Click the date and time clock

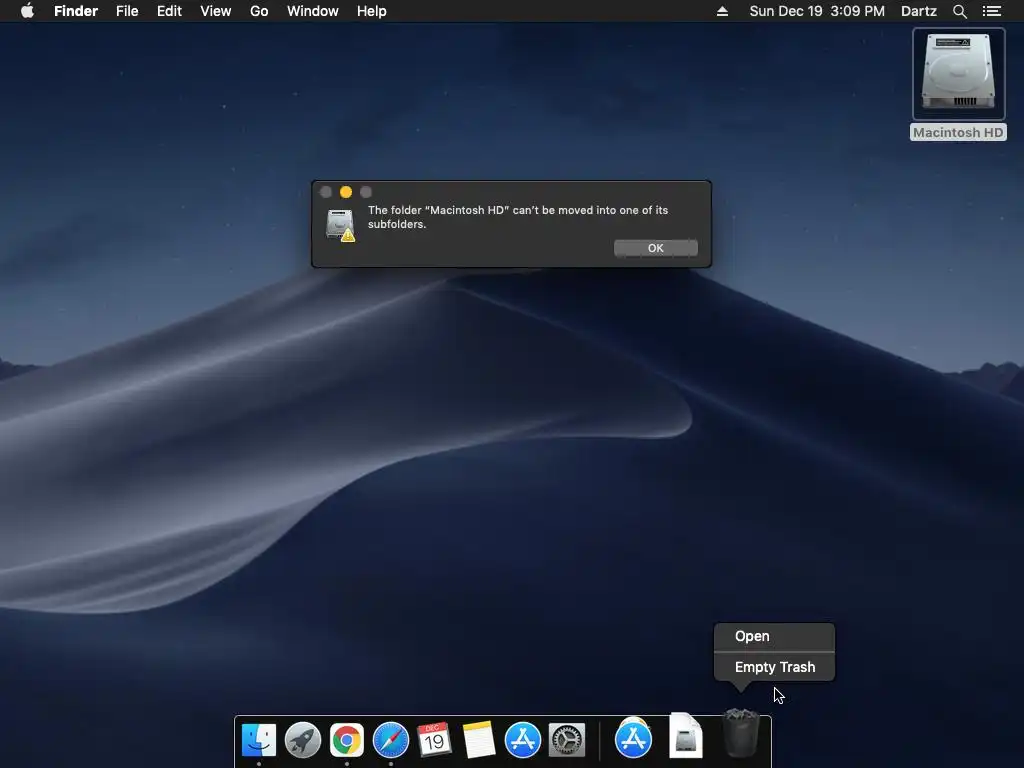[x=817, y=11]
